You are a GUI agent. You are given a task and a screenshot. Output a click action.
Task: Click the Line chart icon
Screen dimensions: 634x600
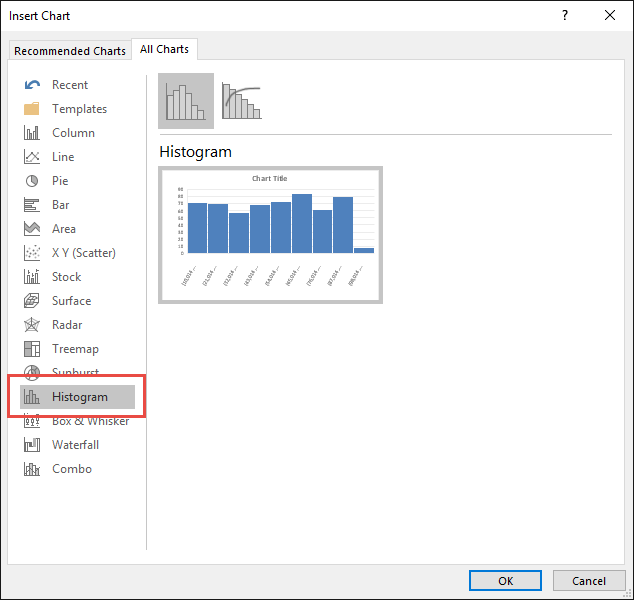coord(32,157)
